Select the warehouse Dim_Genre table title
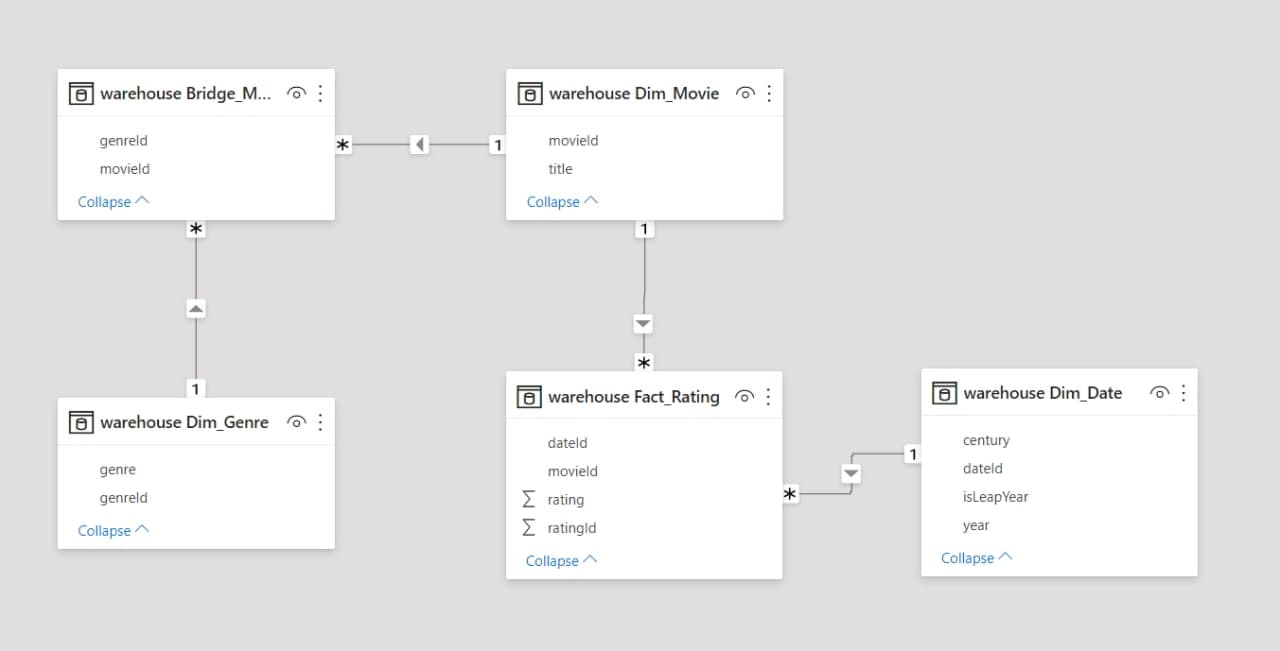Image resolution: width=1280 pixels, height=651 pixels. [184, 423]
